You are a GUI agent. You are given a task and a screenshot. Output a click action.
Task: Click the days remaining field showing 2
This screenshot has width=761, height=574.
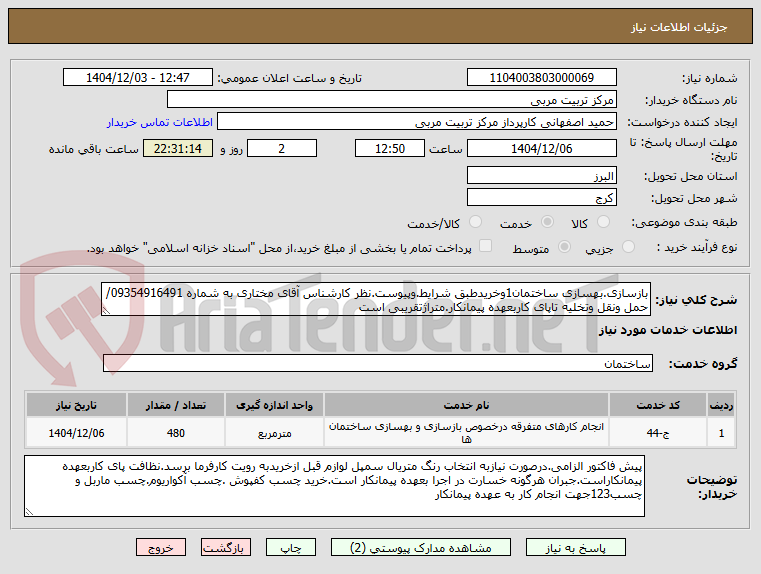click(282, 148)
